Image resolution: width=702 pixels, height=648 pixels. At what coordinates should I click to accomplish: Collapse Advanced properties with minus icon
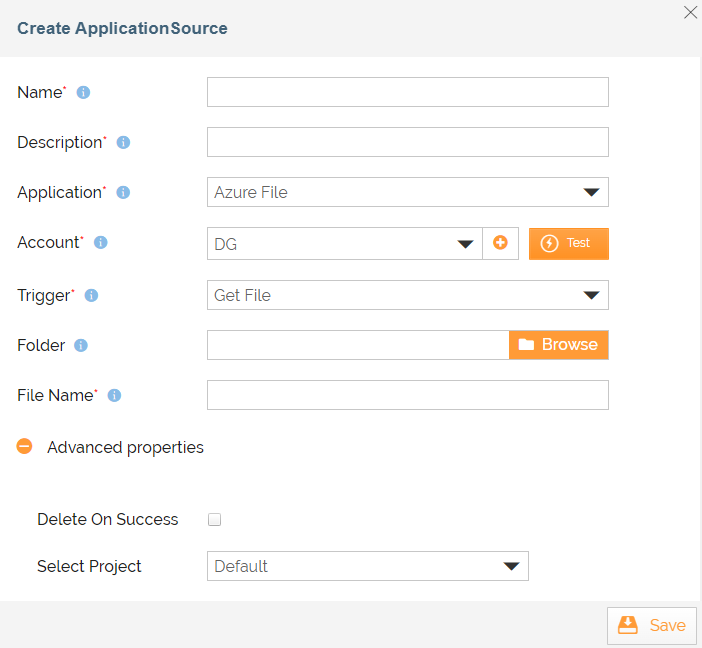25,446
